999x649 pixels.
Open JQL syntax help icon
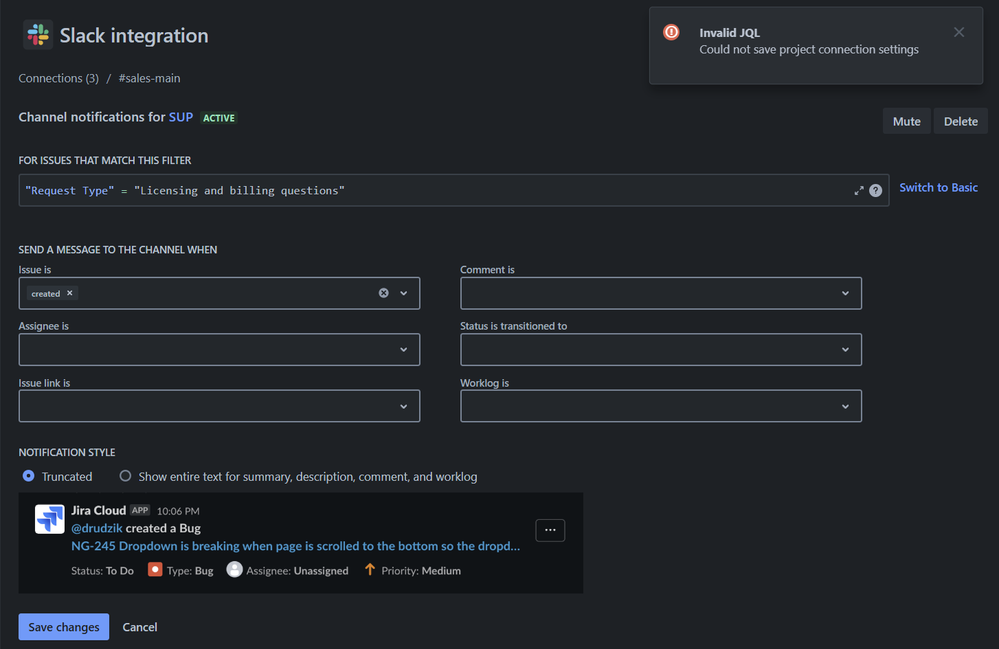(x=875, y=190)
